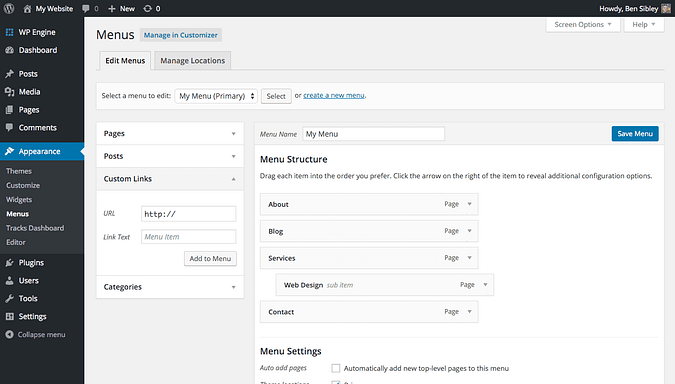This screenshot has width=675, height=384.
Task: Switch to the Edit Menus tab
Action: [125, 61]
